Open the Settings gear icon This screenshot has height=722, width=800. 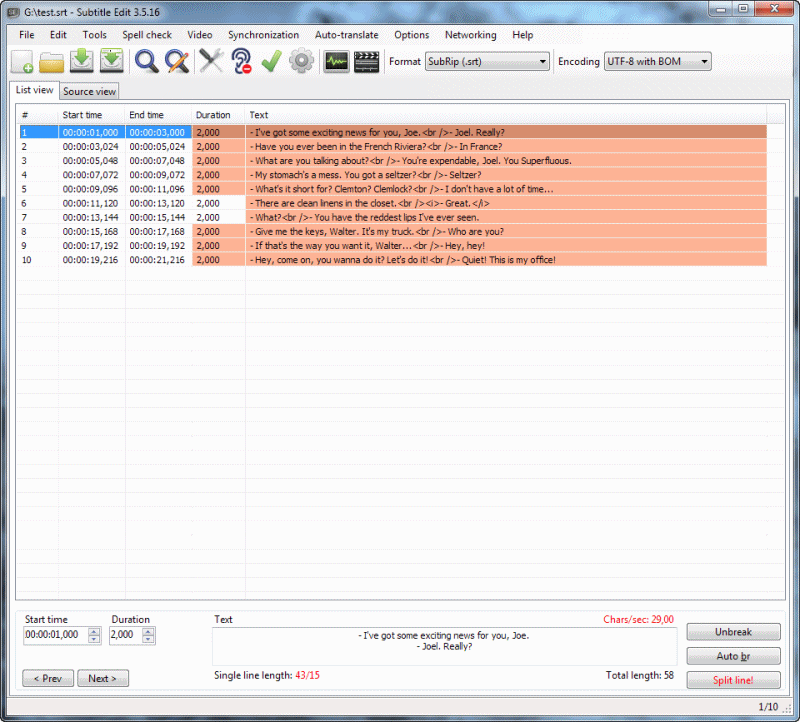coord(302,61)
